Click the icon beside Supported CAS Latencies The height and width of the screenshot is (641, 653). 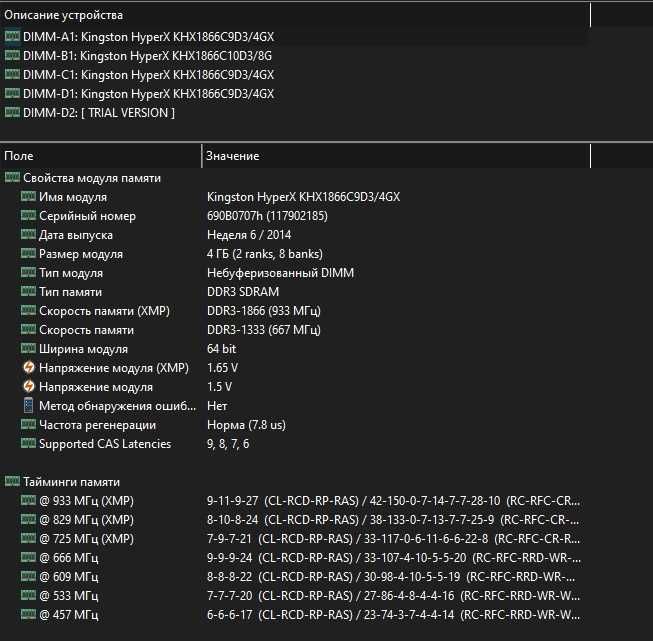coord(28,443)
